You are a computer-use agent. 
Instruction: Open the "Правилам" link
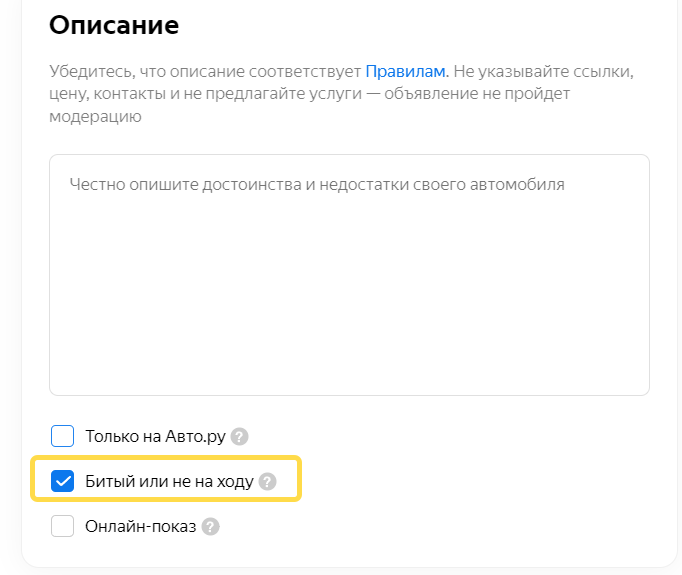click(x=405, y=73)
